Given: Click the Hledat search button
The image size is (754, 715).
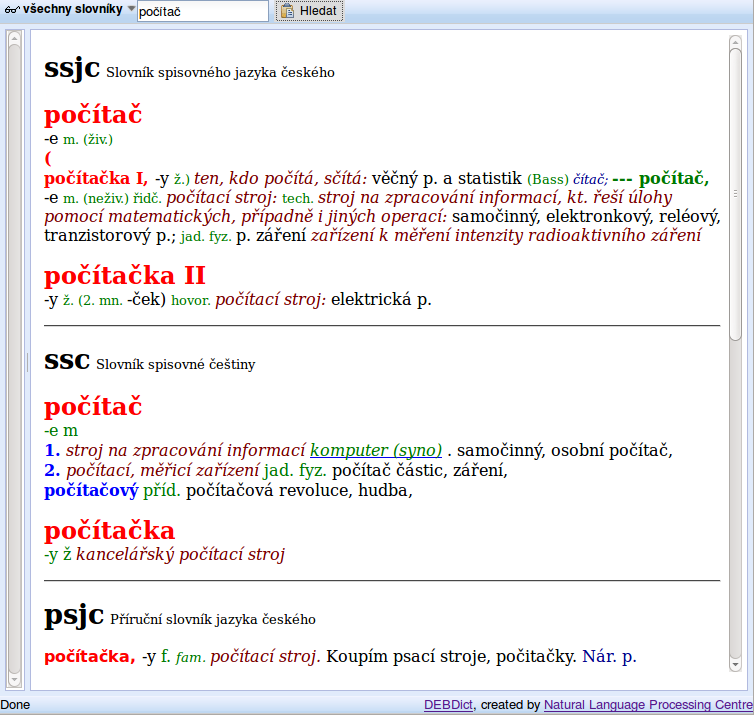Looking at the screenshot, I should tap(309, 11).
